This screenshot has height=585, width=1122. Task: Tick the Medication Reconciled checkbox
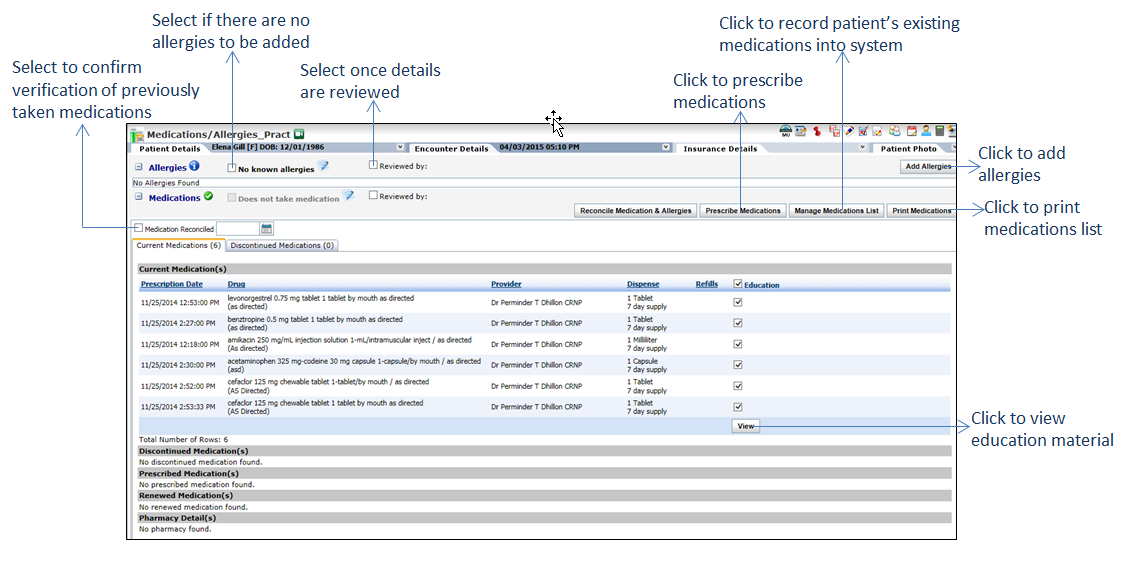139,229
